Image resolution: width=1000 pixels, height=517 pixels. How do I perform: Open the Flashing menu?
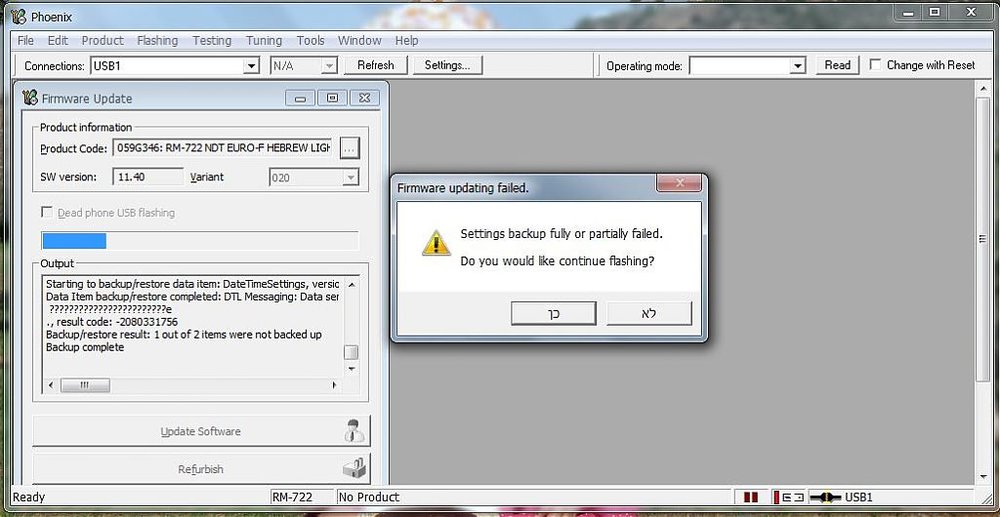pos(157,40)
